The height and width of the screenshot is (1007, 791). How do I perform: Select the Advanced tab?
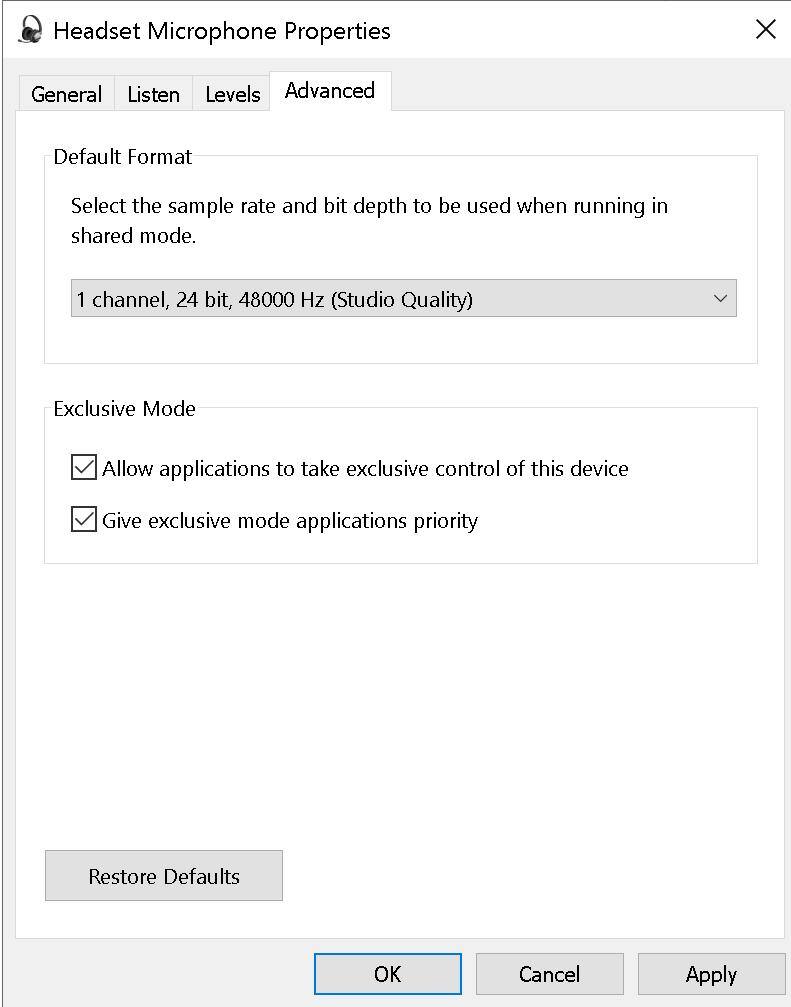(x=329, y=91)
